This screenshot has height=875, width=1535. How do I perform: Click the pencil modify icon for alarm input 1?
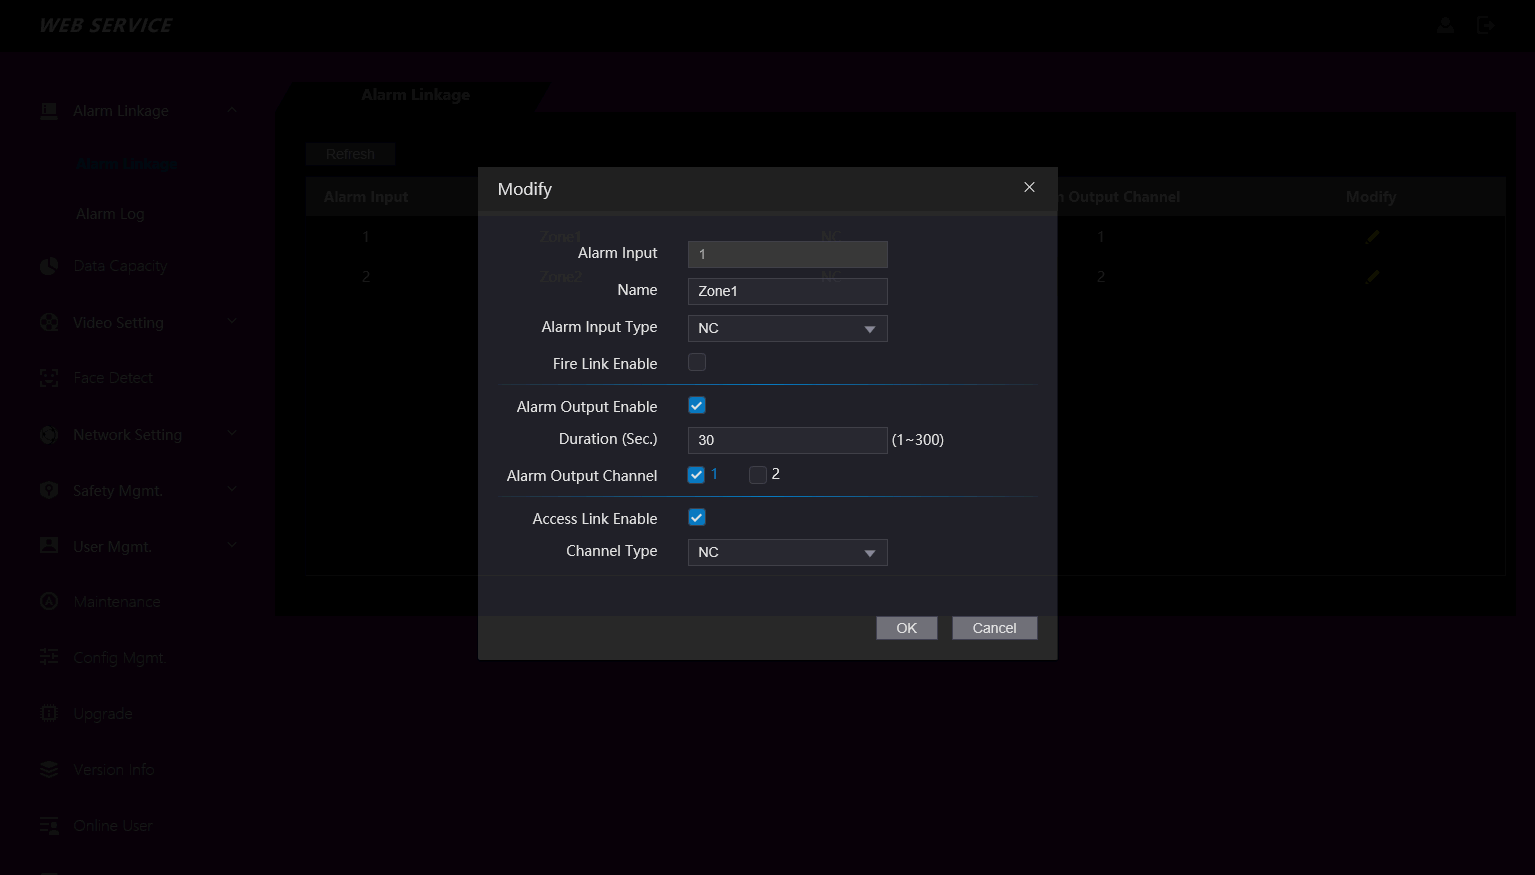coord(1372,237)
